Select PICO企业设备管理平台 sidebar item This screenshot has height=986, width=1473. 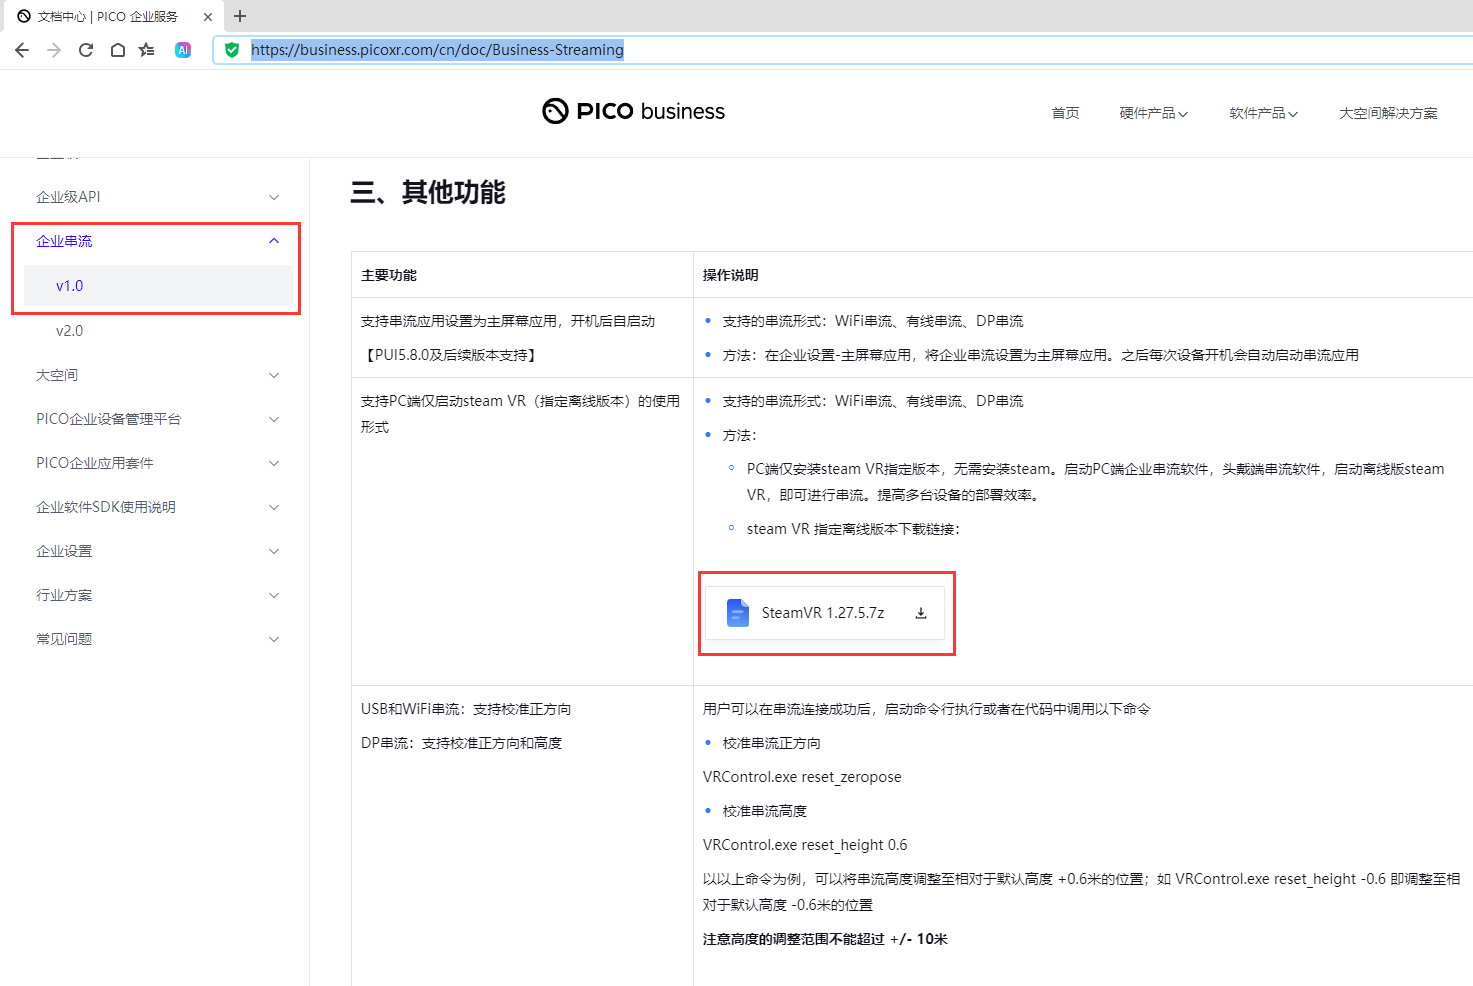(108, 419)
